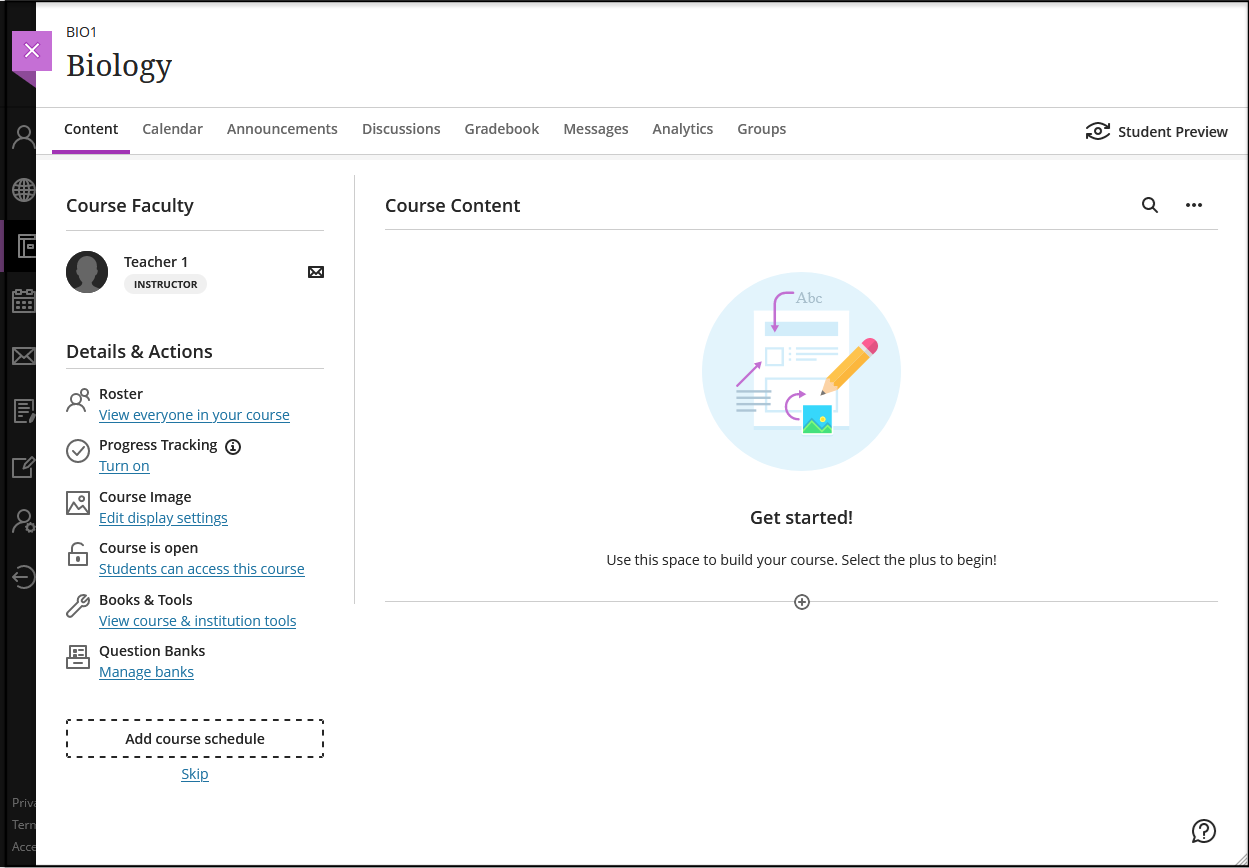Click the Question Banks icon
Viewport: 1249px width, 868px height.
[x=78, y=657]
